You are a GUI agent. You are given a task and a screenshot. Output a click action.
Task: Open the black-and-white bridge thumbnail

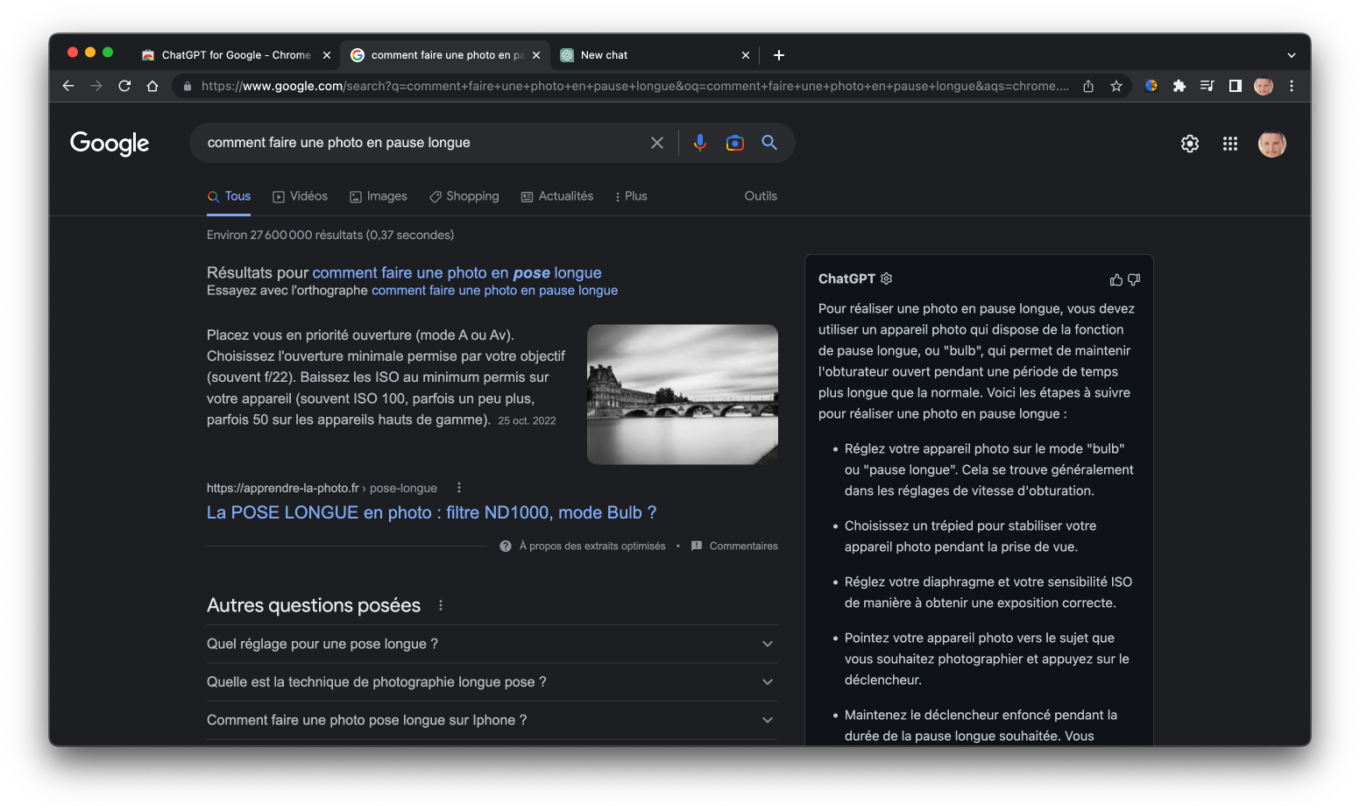pos(682,394)
